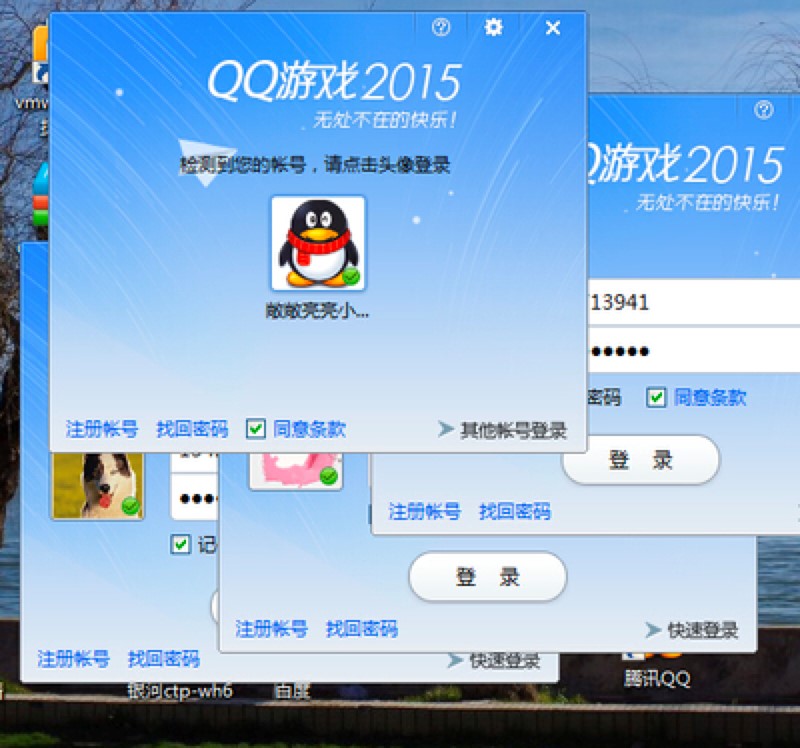Click 注册帐号 link in middle background window
Viewport: 800px width, 748px height.
tap(271, 629)
